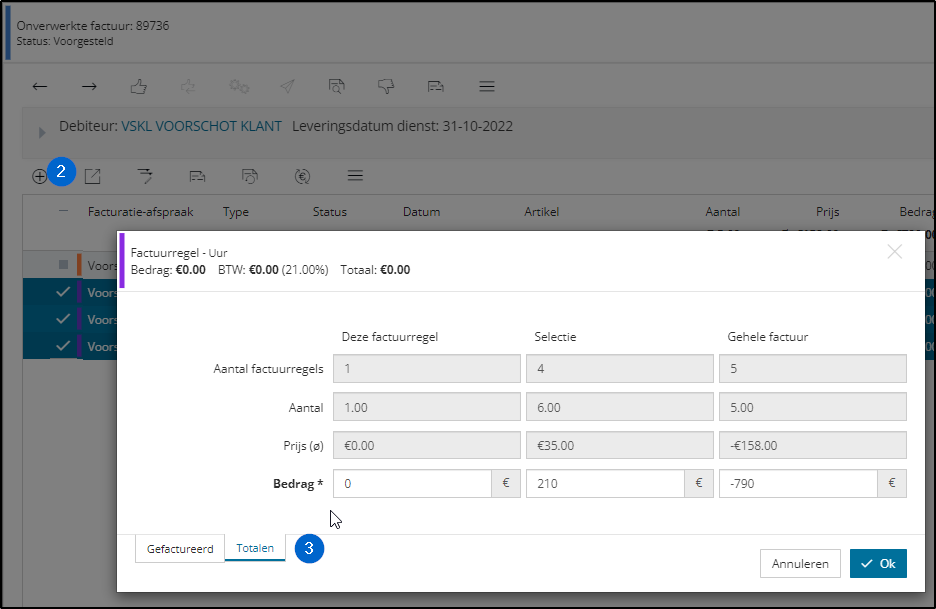
Task: Click the thumbs-up with arrow icon
Action: tap(188, 87)
